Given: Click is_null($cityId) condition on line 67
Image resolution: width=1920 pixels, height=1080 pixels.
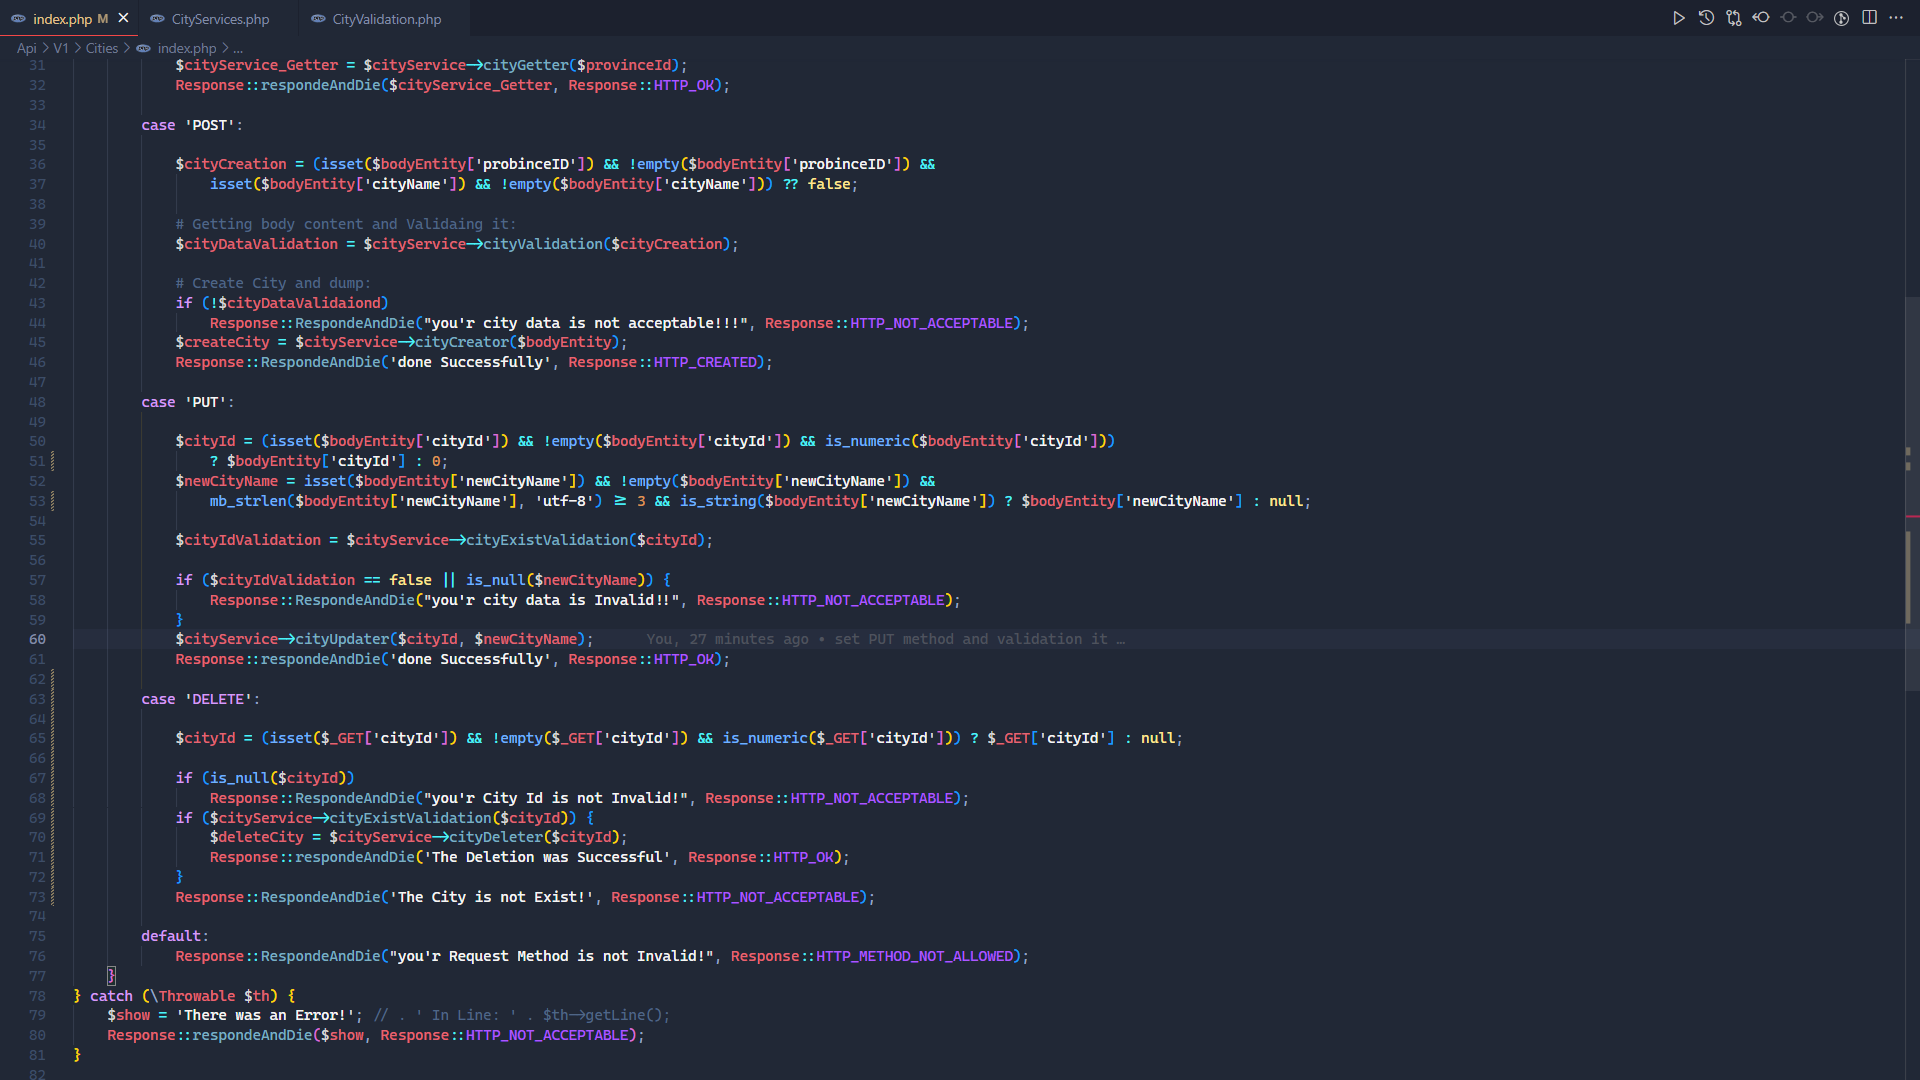Looking at the screenshot, I should [278, 778].
